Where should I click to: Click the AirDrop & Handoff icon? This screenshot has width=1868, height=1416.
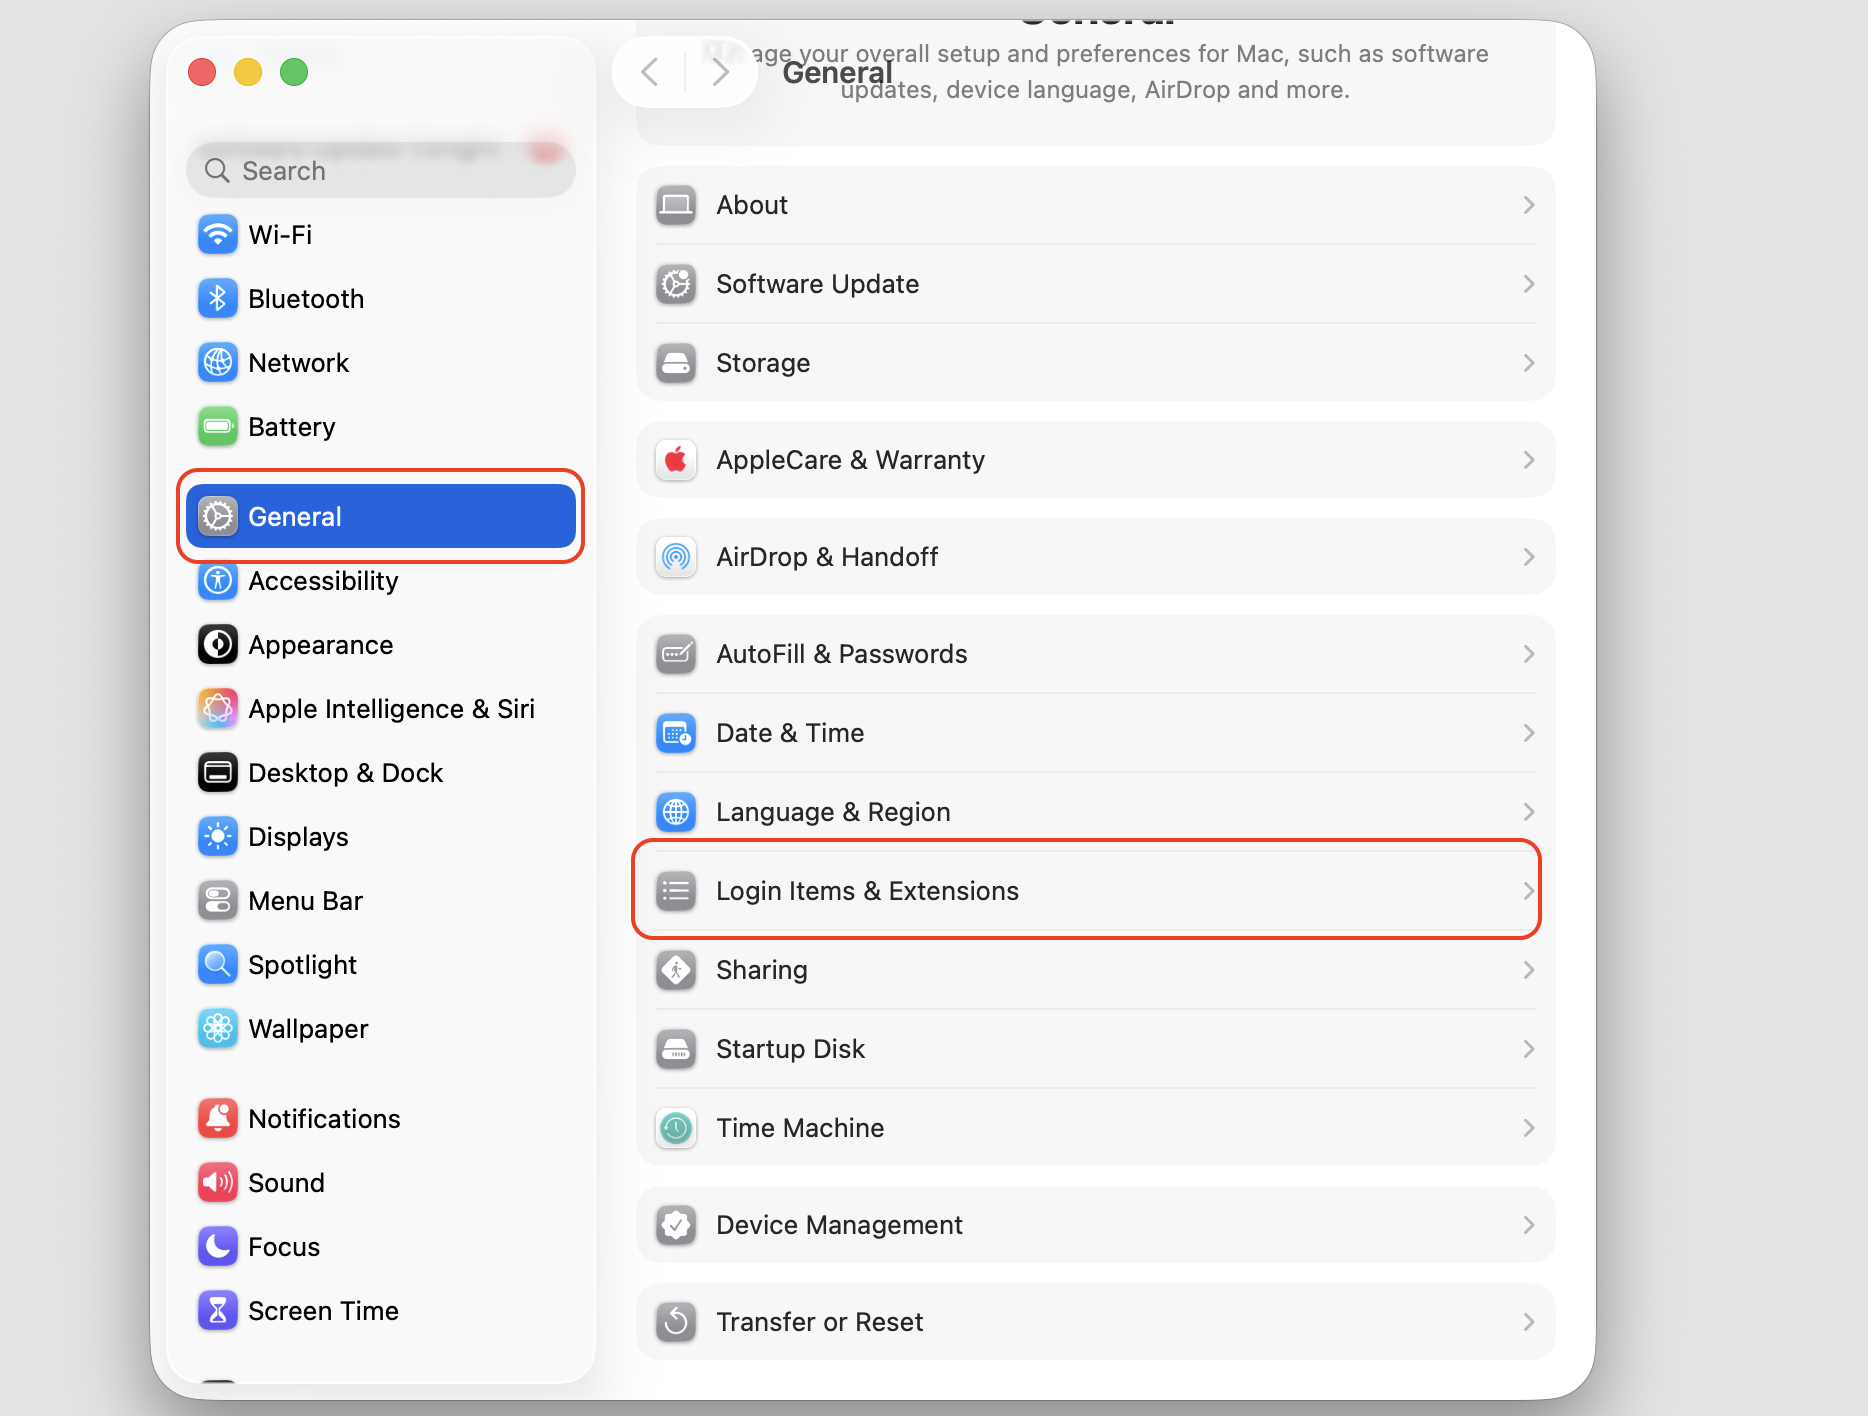(676, 557)
